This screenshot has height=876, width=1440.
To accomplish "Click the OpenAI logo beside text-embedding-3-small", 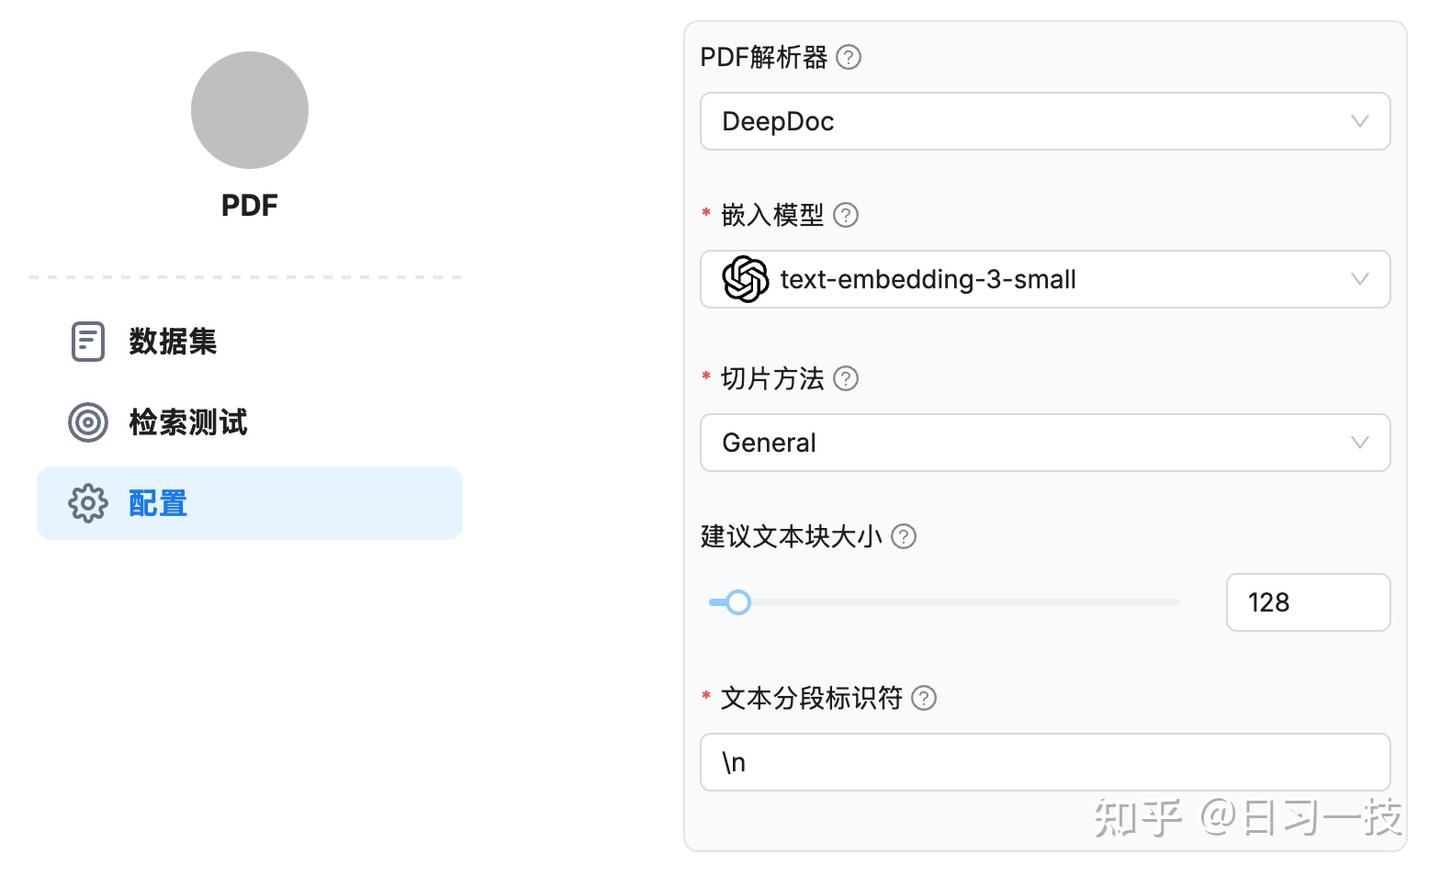I will tap(744, 279).
